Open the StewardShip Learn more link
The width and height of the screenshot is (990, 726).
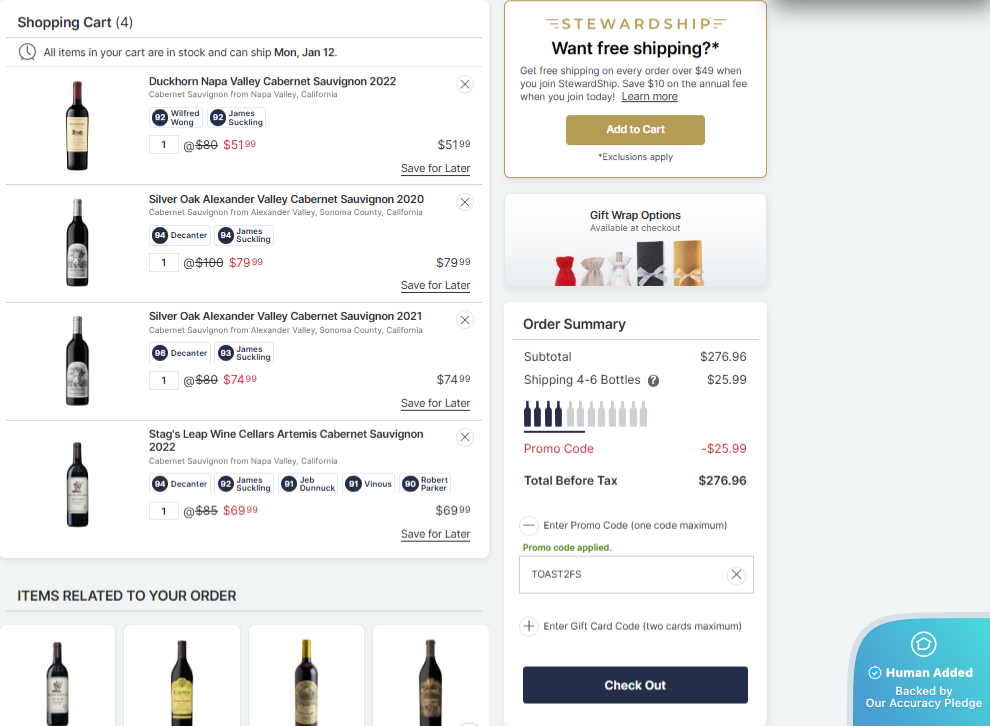click(x=649, y=97)
